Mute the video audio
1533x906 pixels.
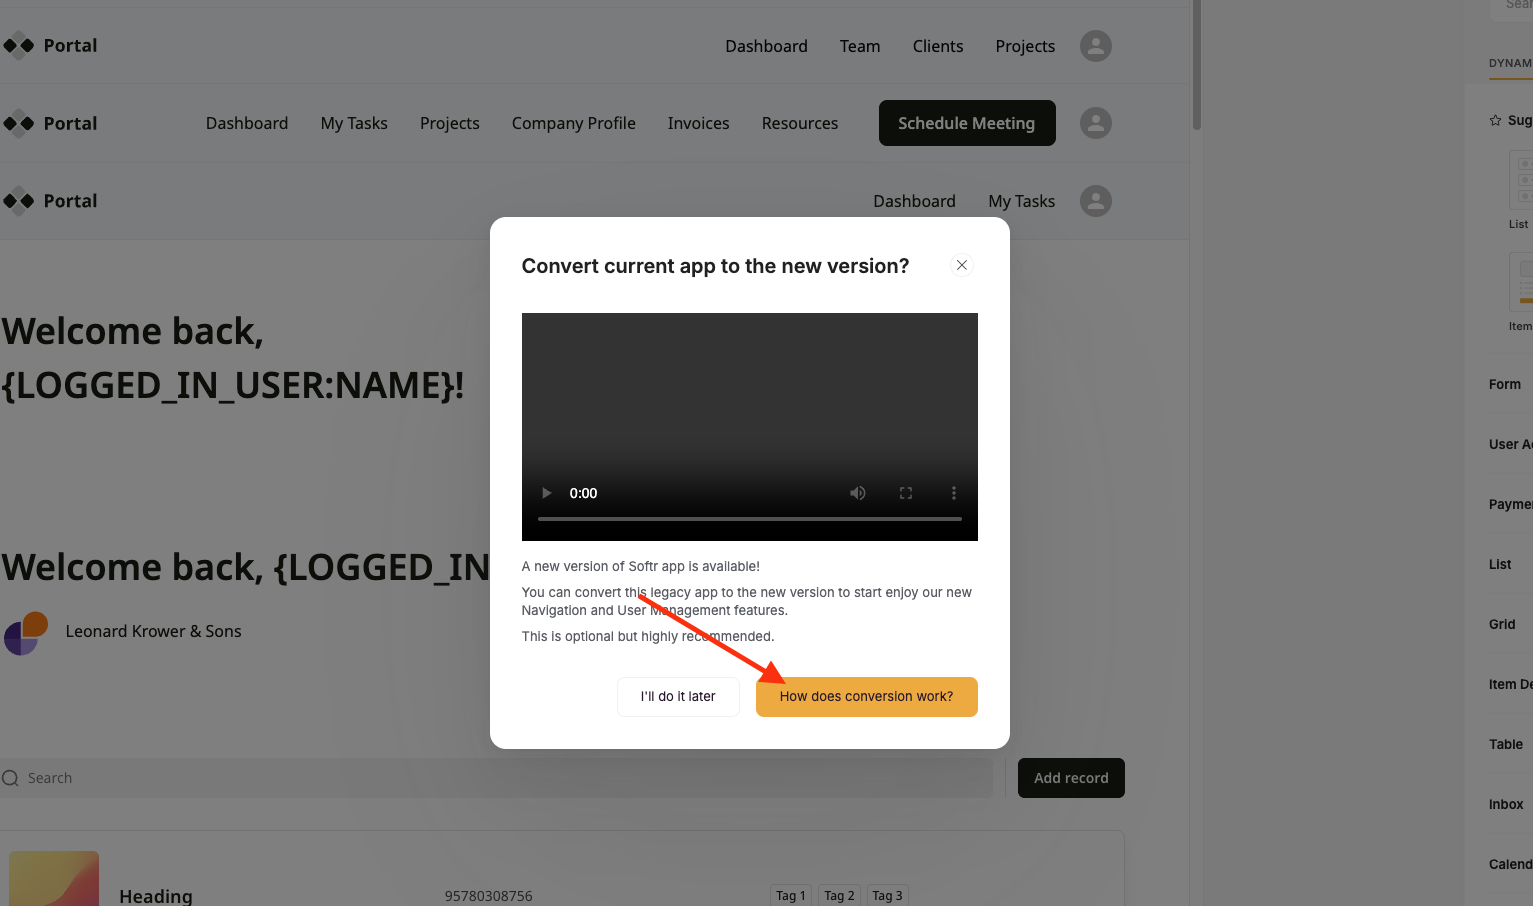857,492
